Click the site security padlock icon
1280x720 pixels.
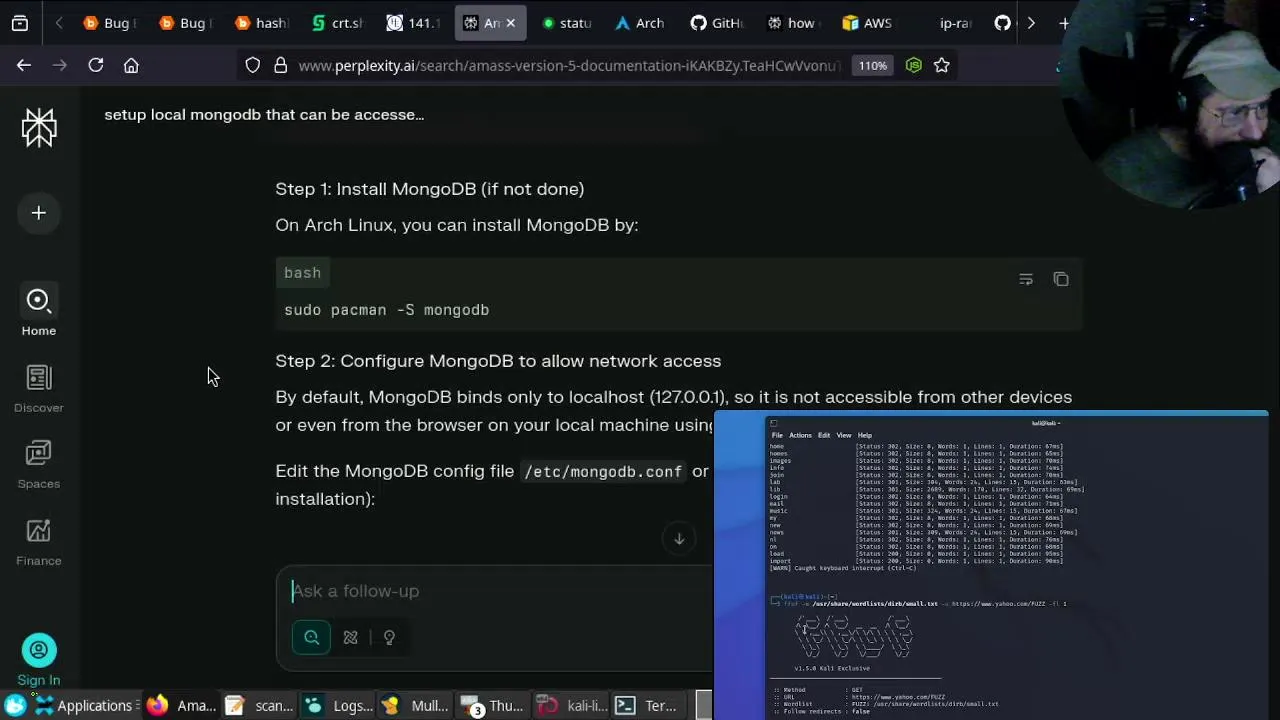pyautogui.click(x=280, y=65)
